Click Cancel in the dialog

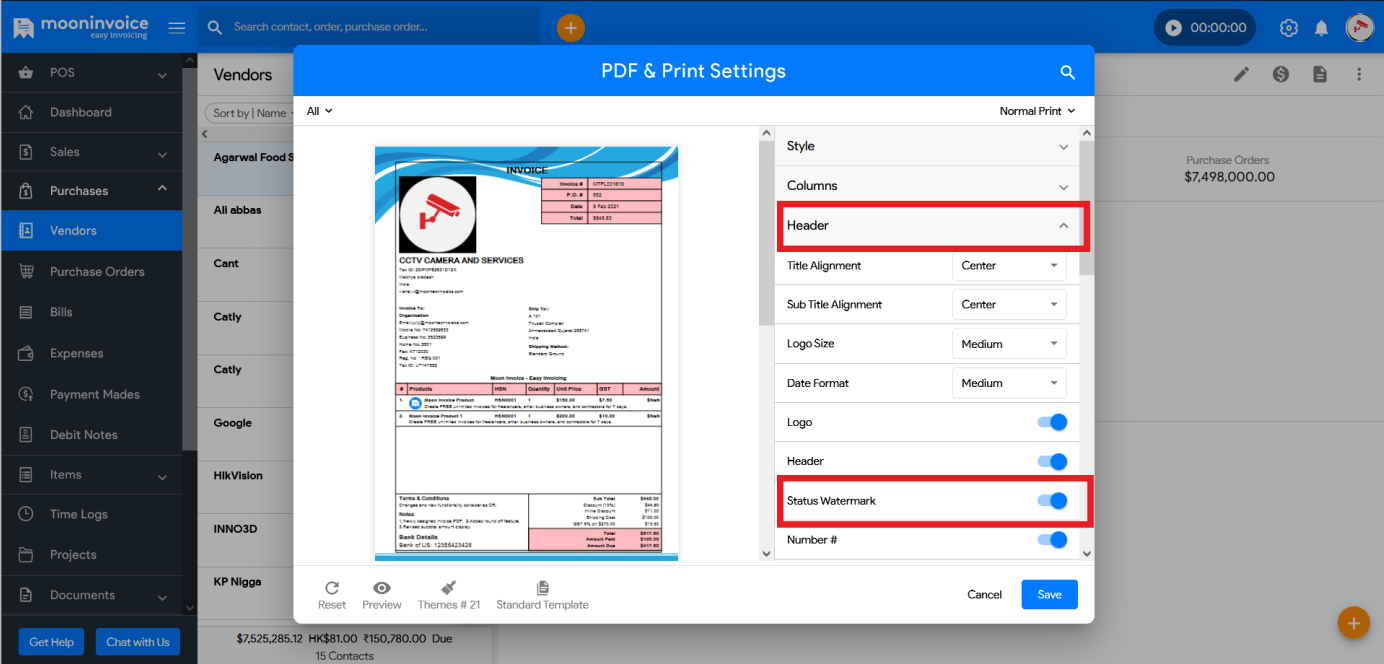pos(984,594)
